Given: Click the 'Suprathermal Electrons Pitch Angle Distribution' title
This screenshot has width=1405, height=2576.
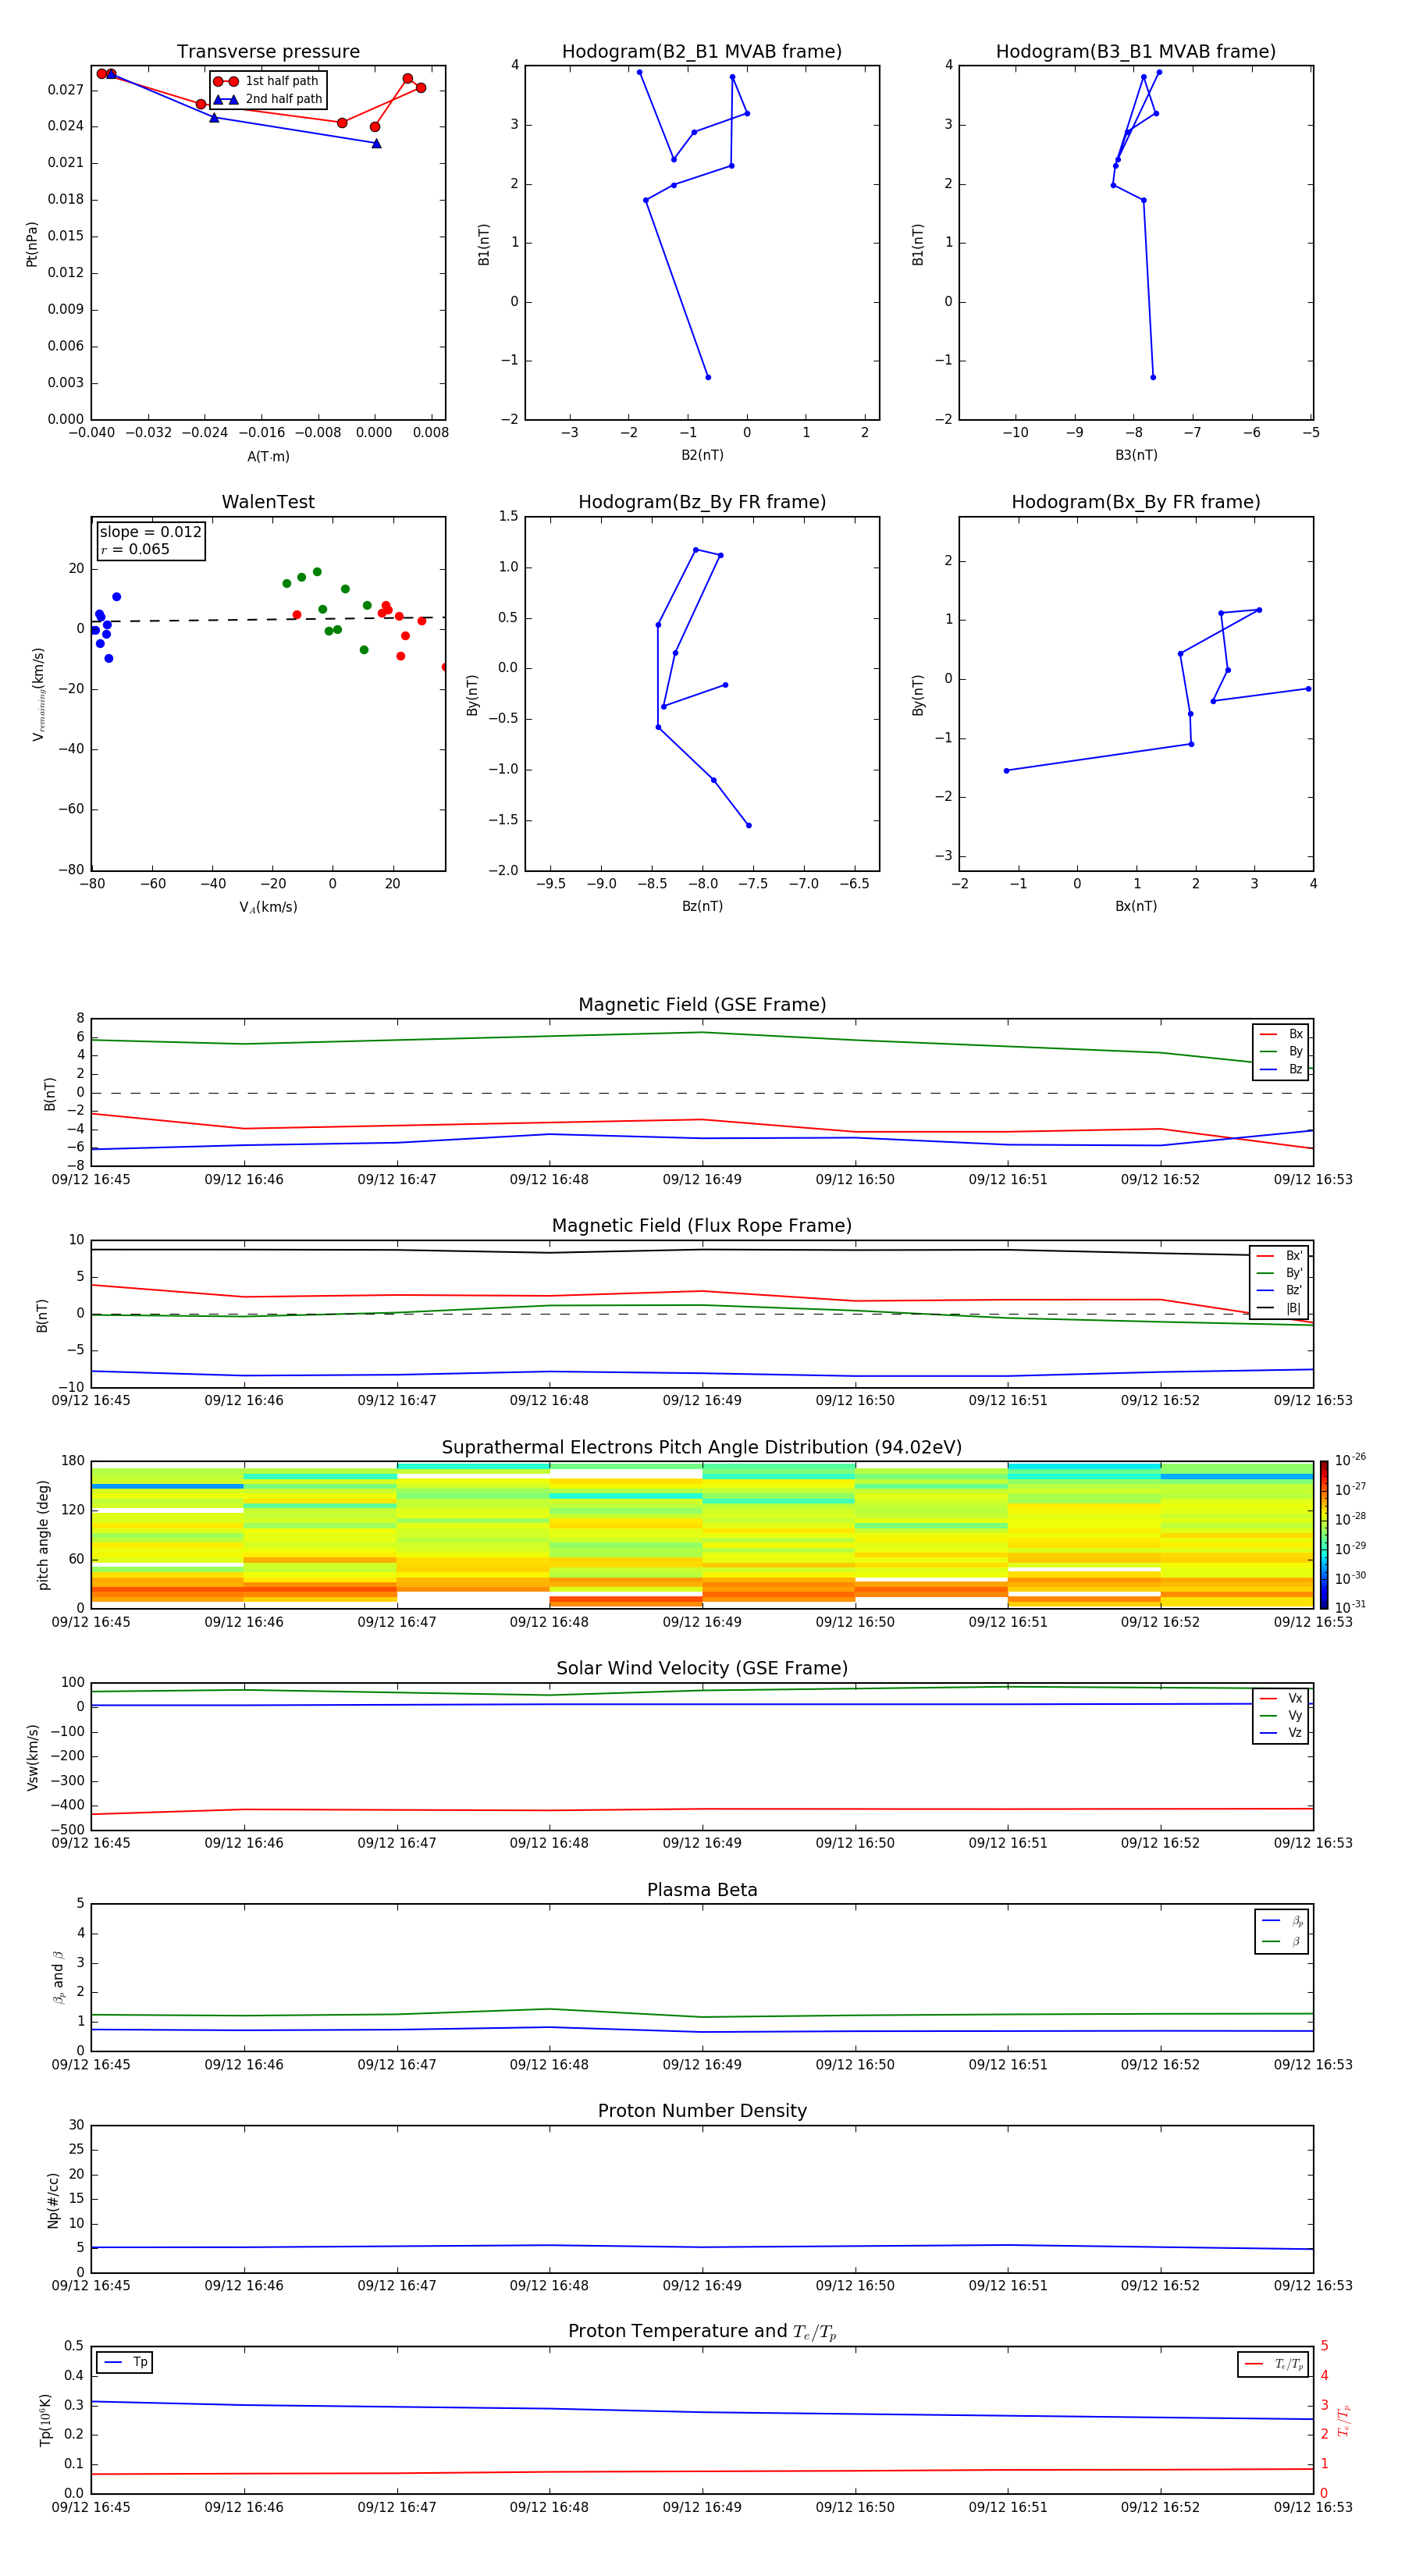Looking at the screenshot, I should pos(701,1447).
